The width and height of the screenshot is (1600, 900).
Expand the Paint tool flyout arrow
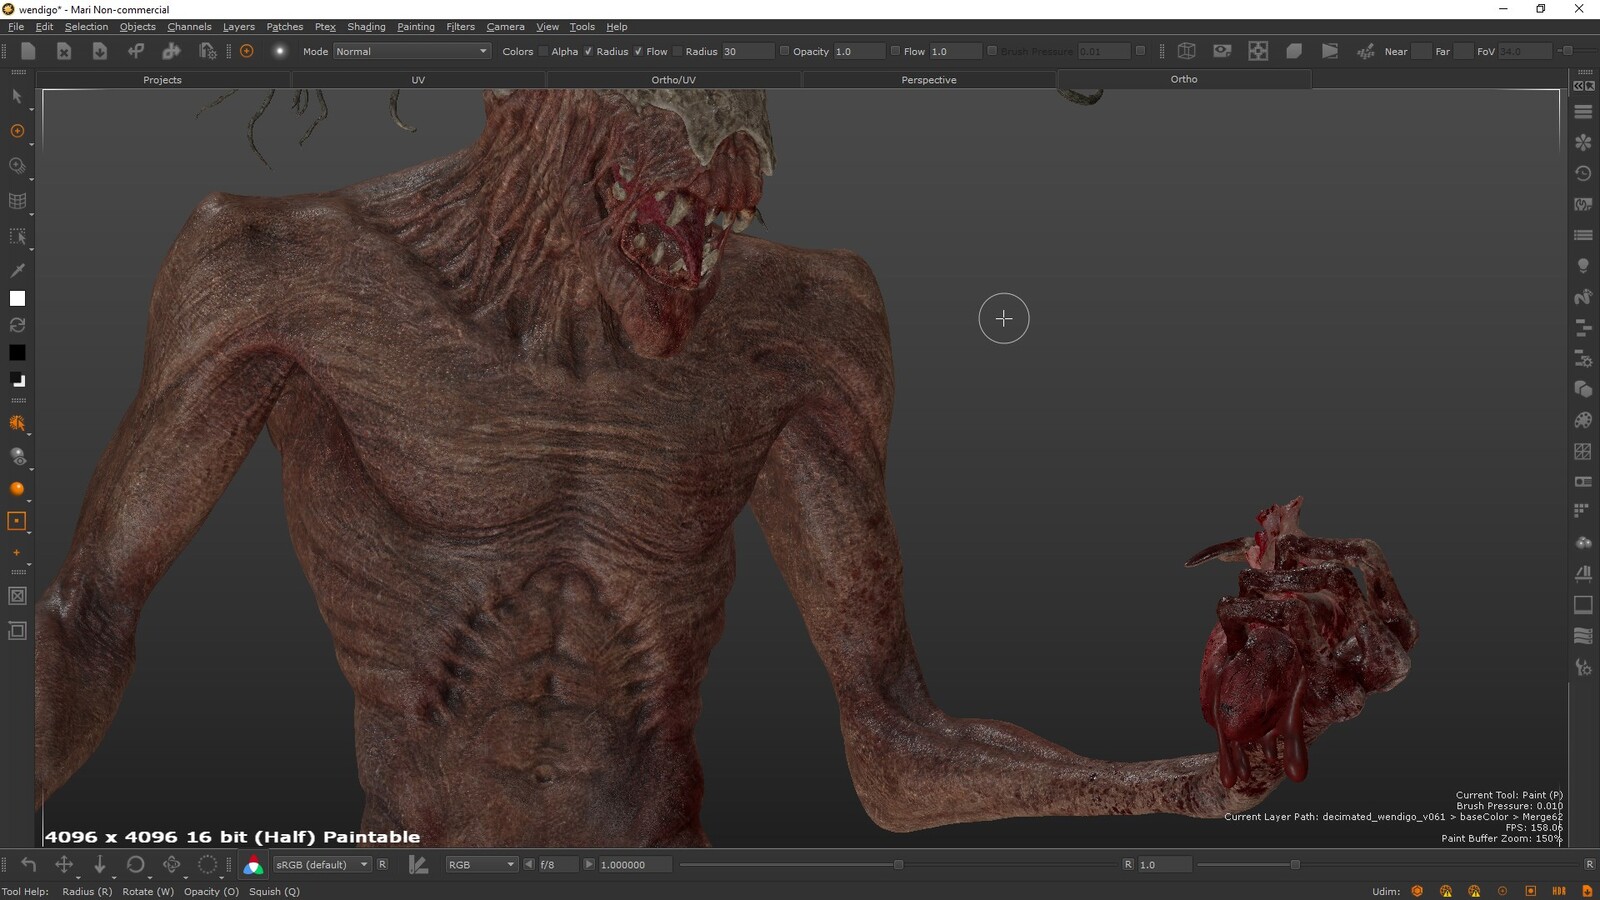point(31,144)
